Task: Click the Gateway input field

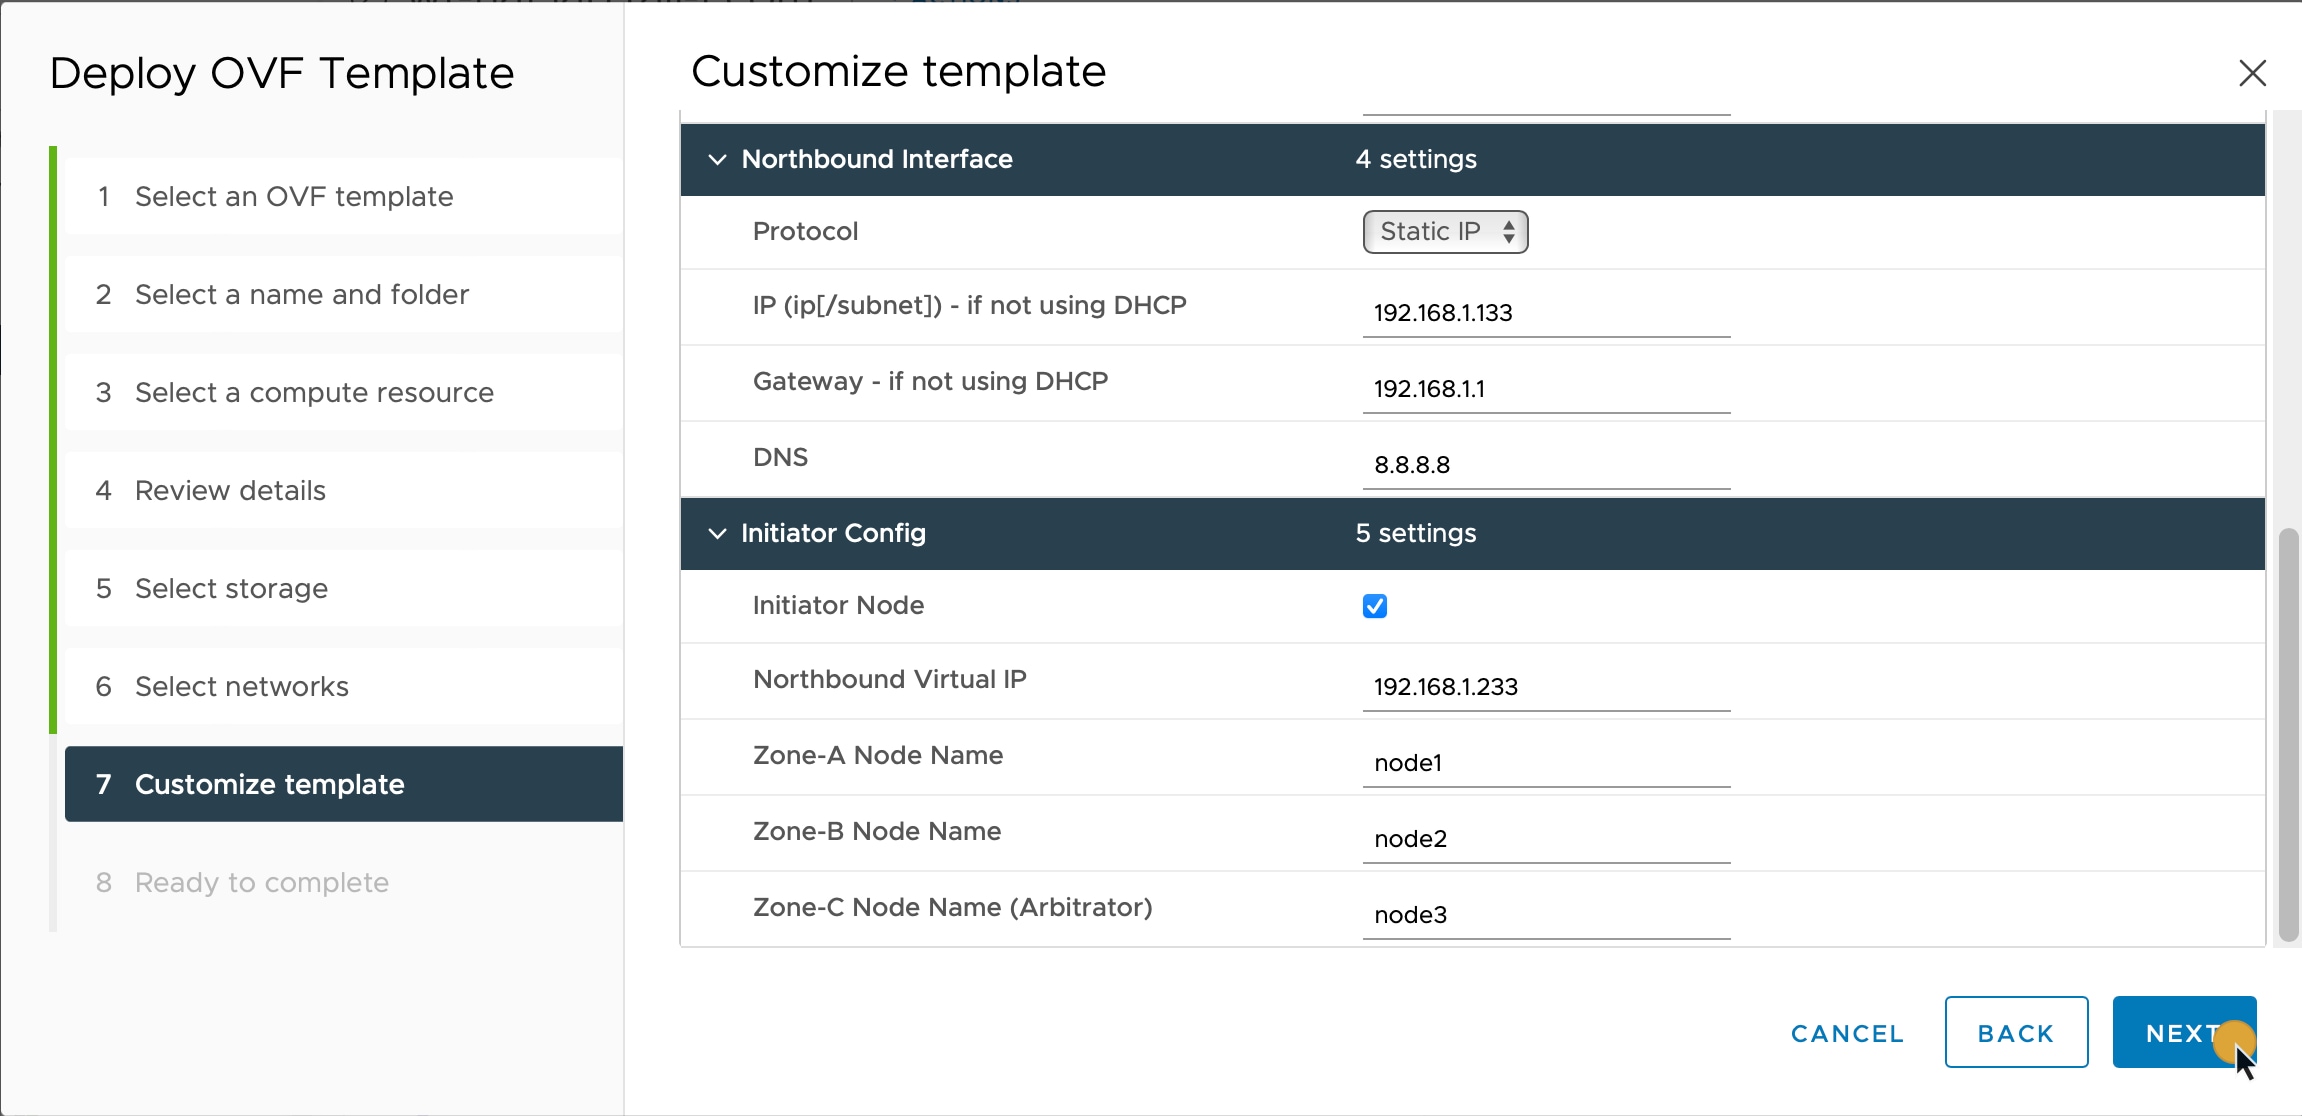Action: tap(1544, 389)
